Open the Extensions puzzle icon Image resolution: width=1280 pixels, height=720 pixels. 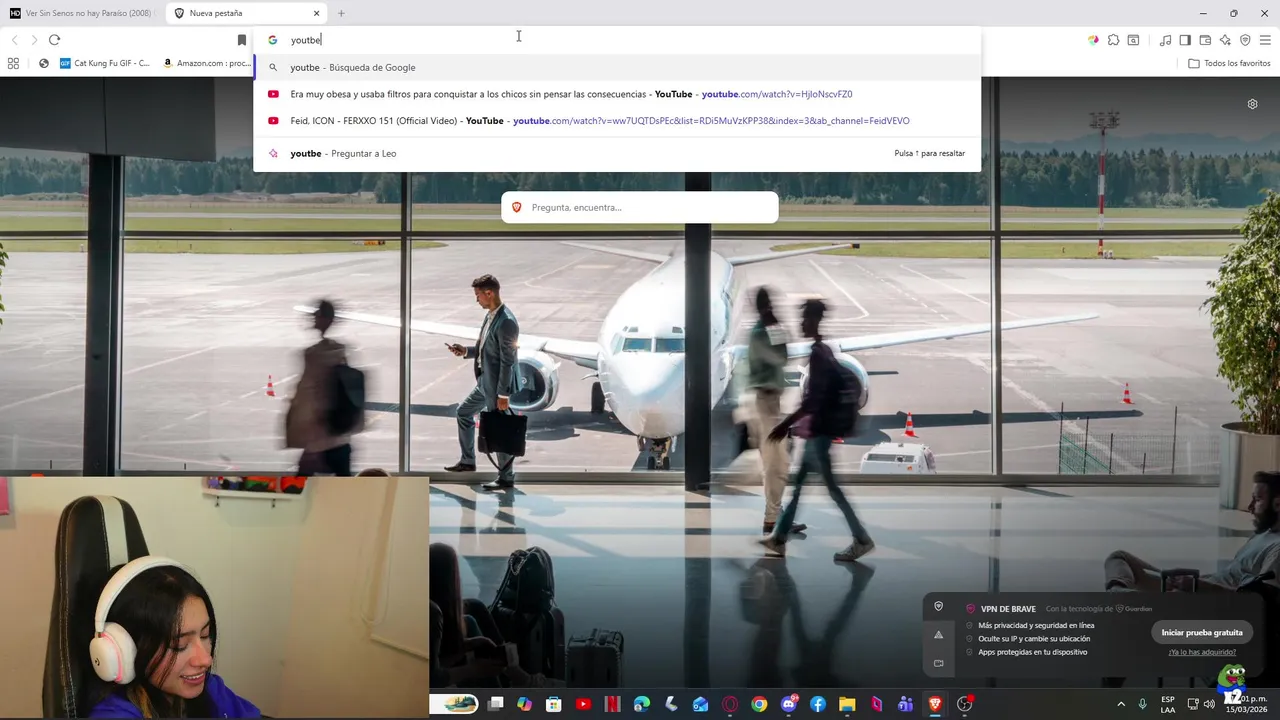(1113, 40)
